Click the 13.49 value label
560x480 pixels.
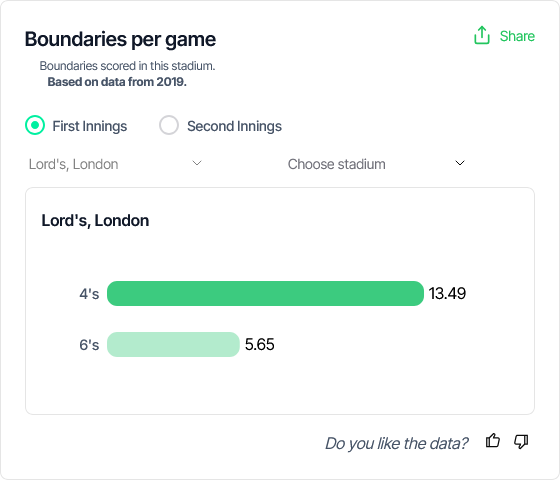[447, 294]
